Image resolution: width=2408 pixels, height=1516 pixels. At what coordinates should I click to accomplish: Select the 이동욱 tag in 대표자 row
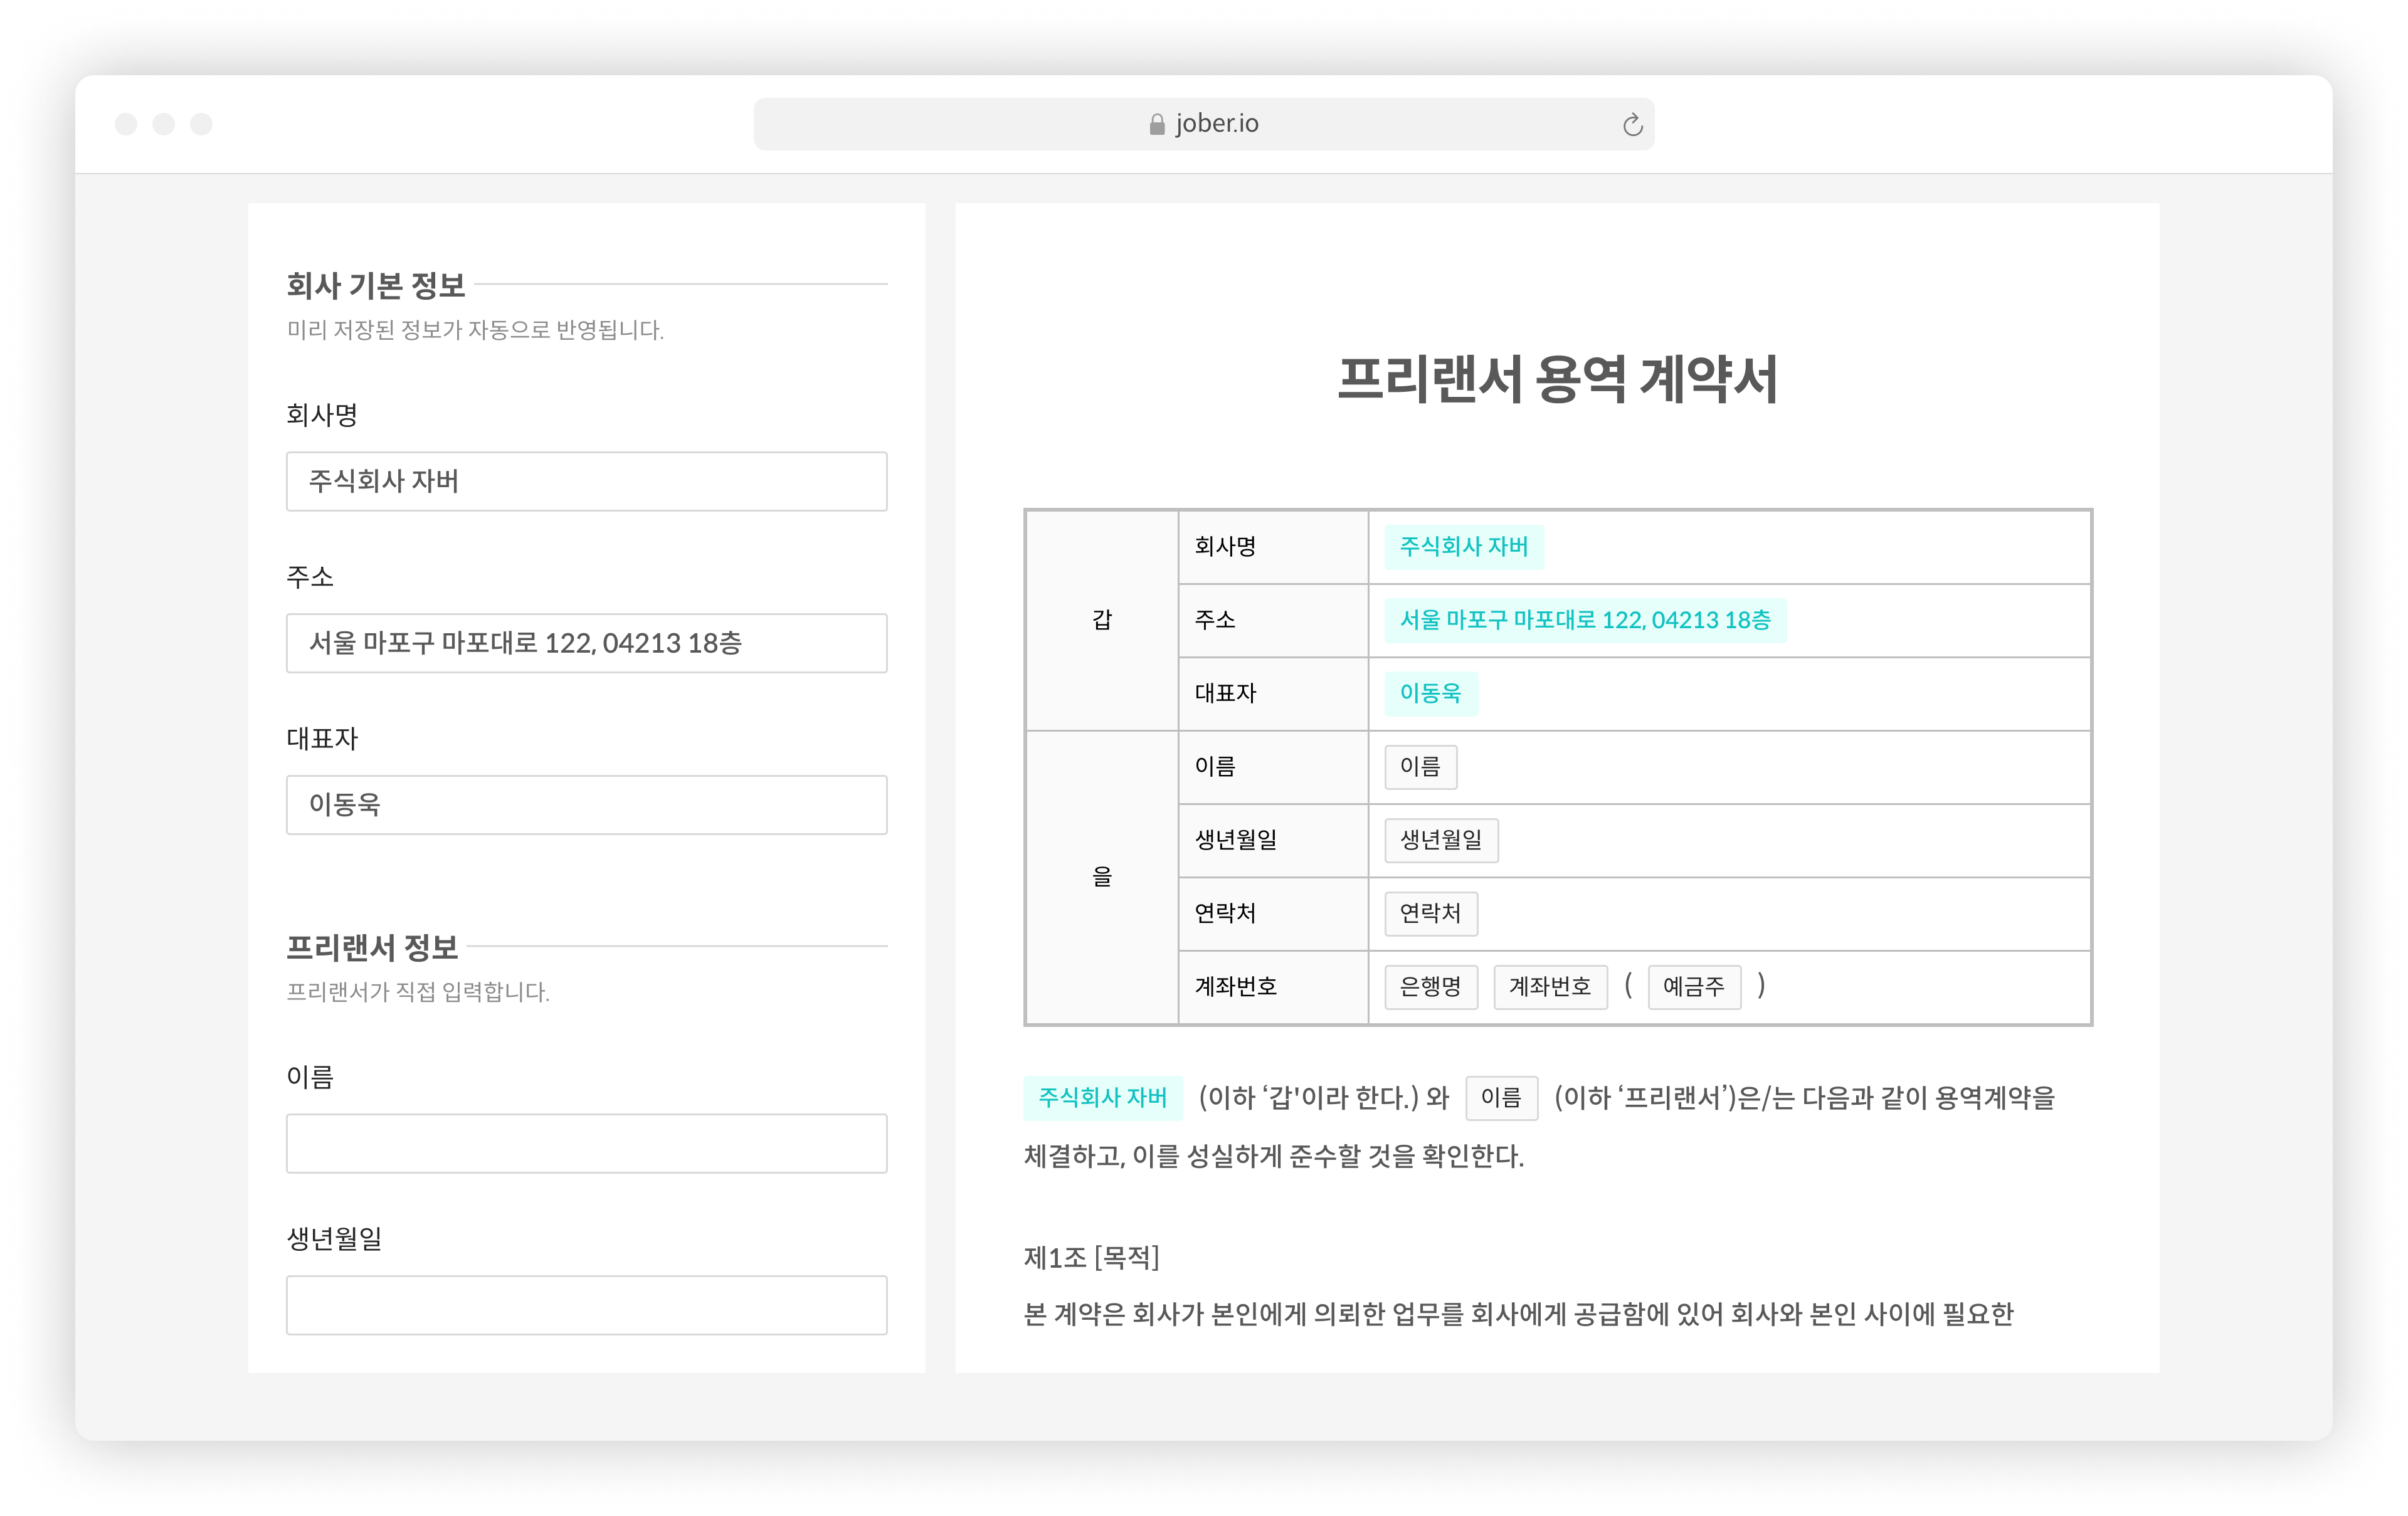[1430, 693]
